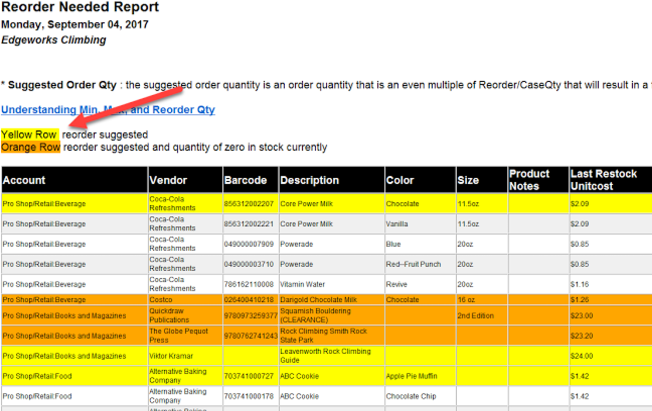
Task: Select barcode 9780762741243
Action: (x=250, y=336)
